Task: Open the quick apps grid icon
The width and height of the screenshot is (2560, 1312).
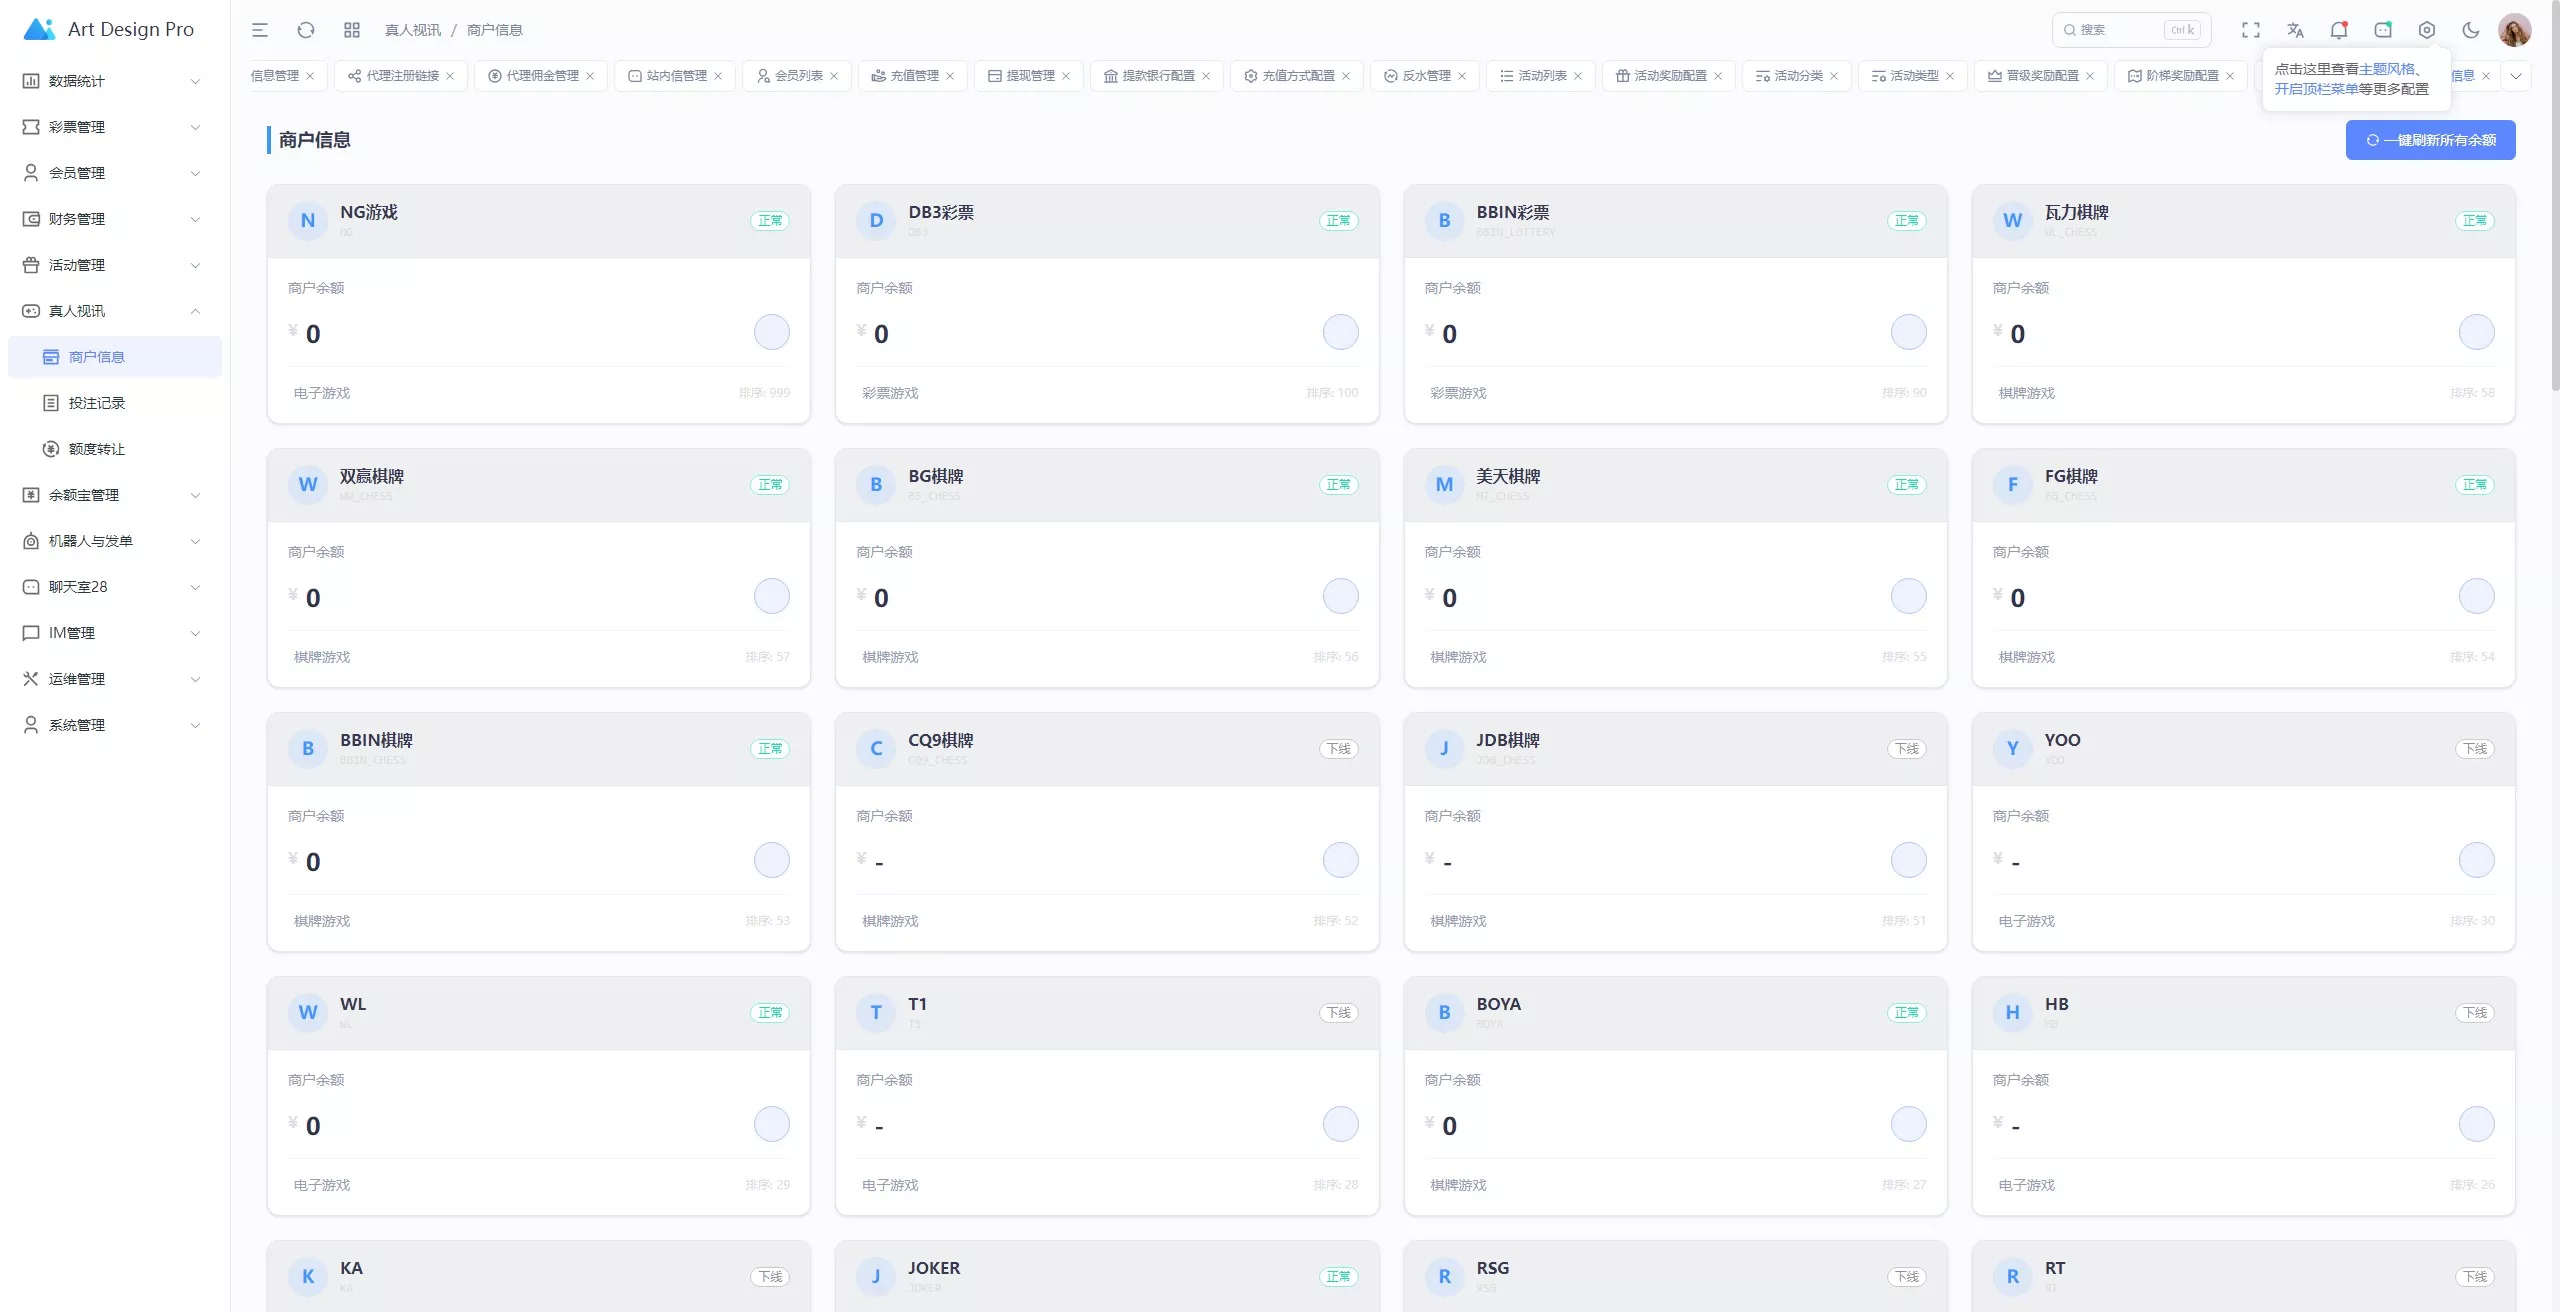Action: [x=351, y=30]
